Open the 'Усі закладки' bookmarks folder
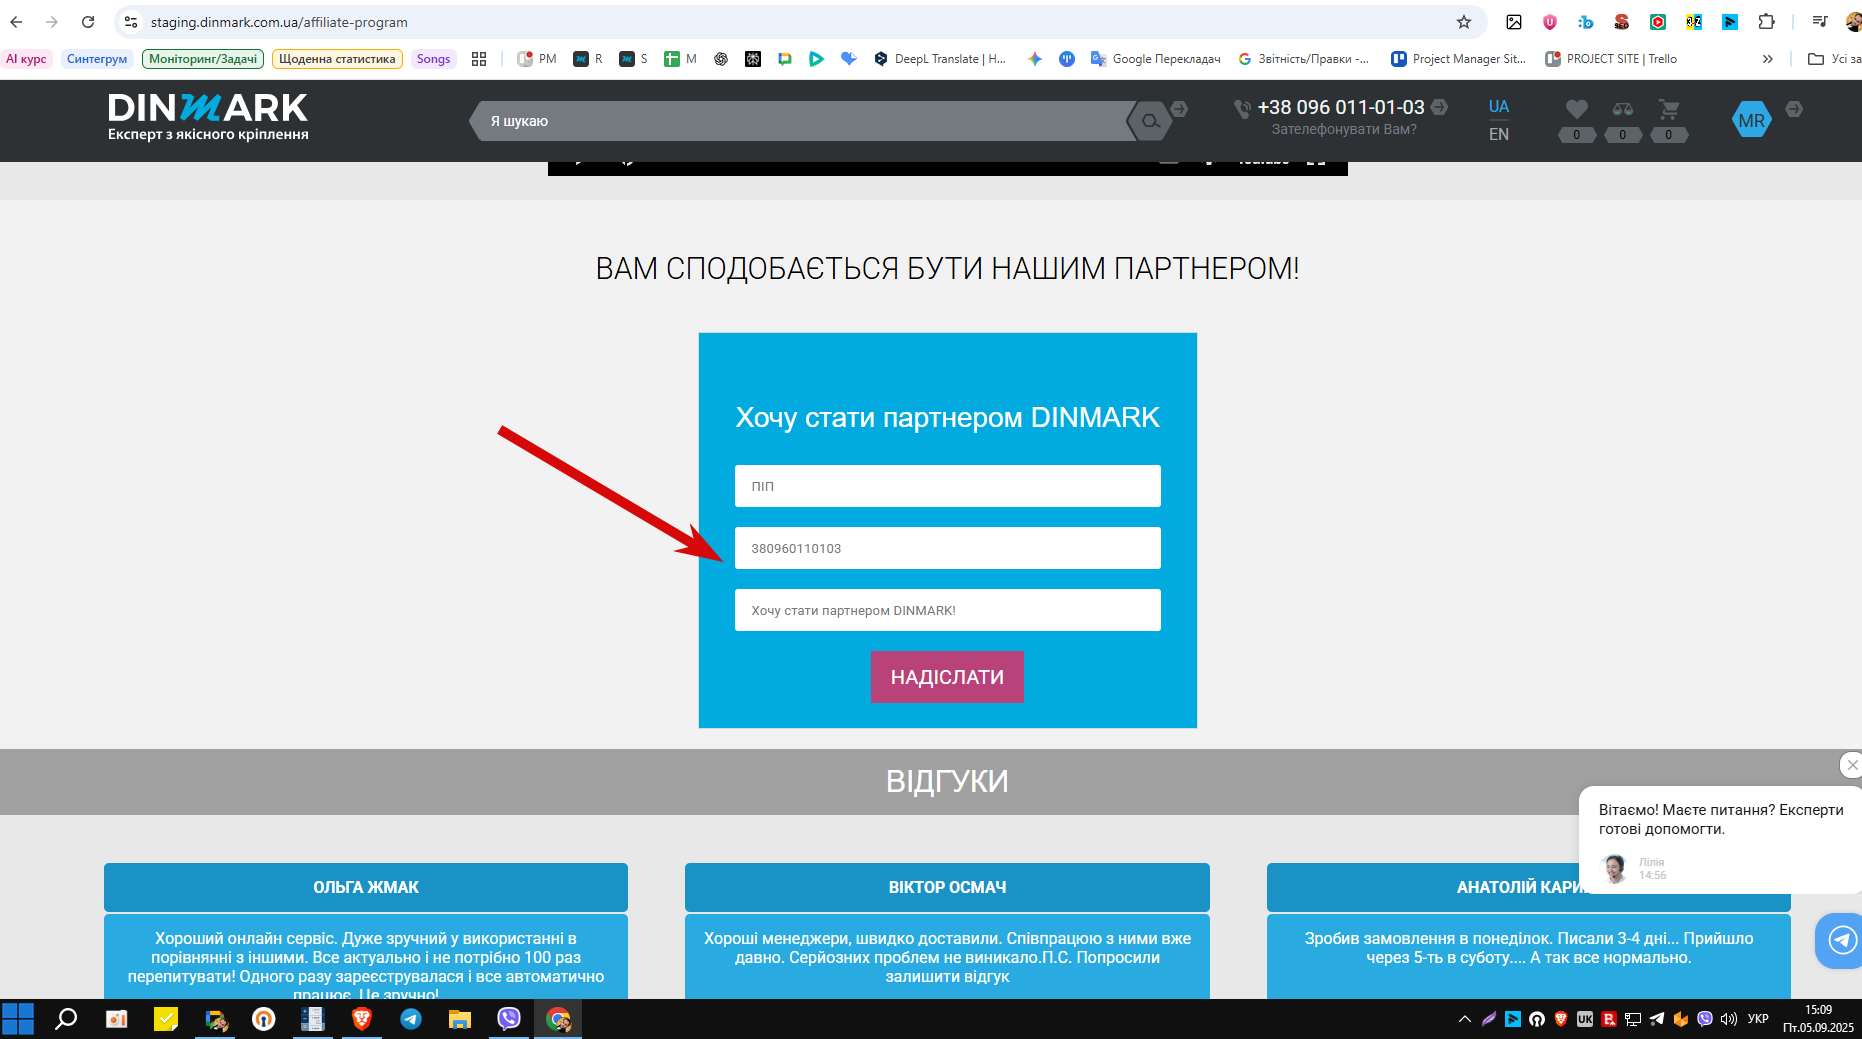 tap(1834, 59)
